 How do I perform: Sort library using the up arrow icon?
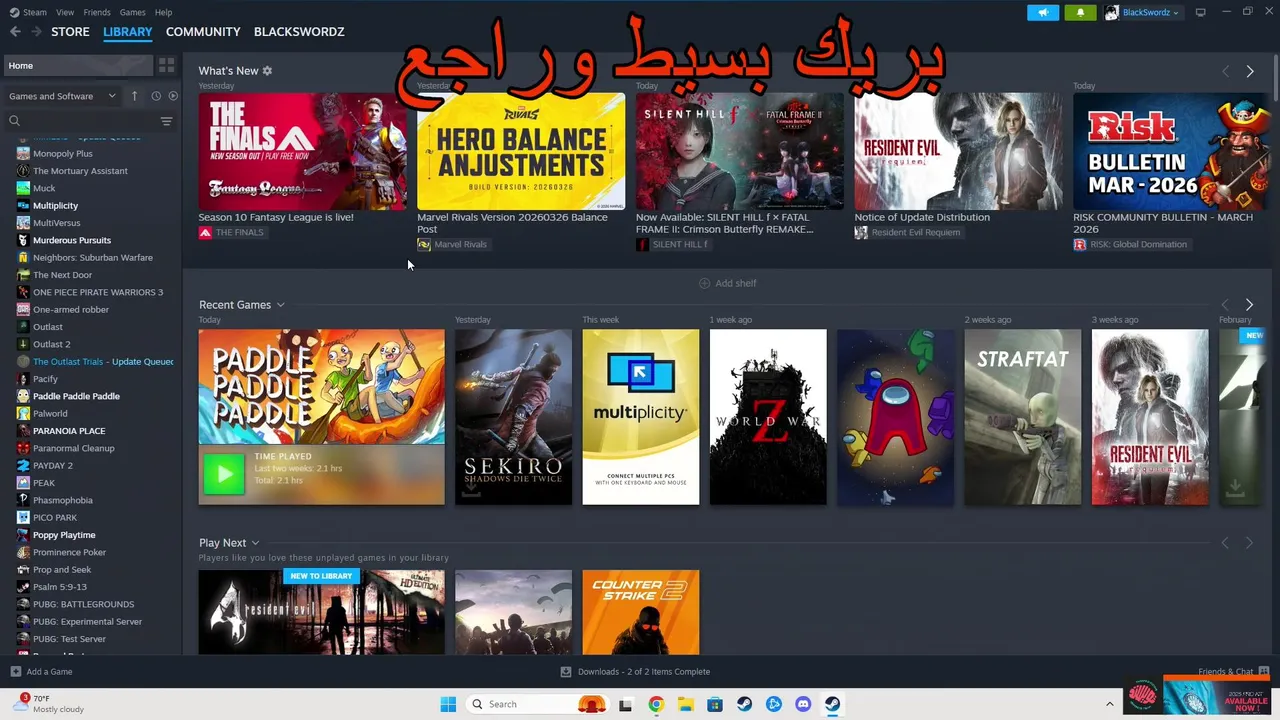point(134,96)
